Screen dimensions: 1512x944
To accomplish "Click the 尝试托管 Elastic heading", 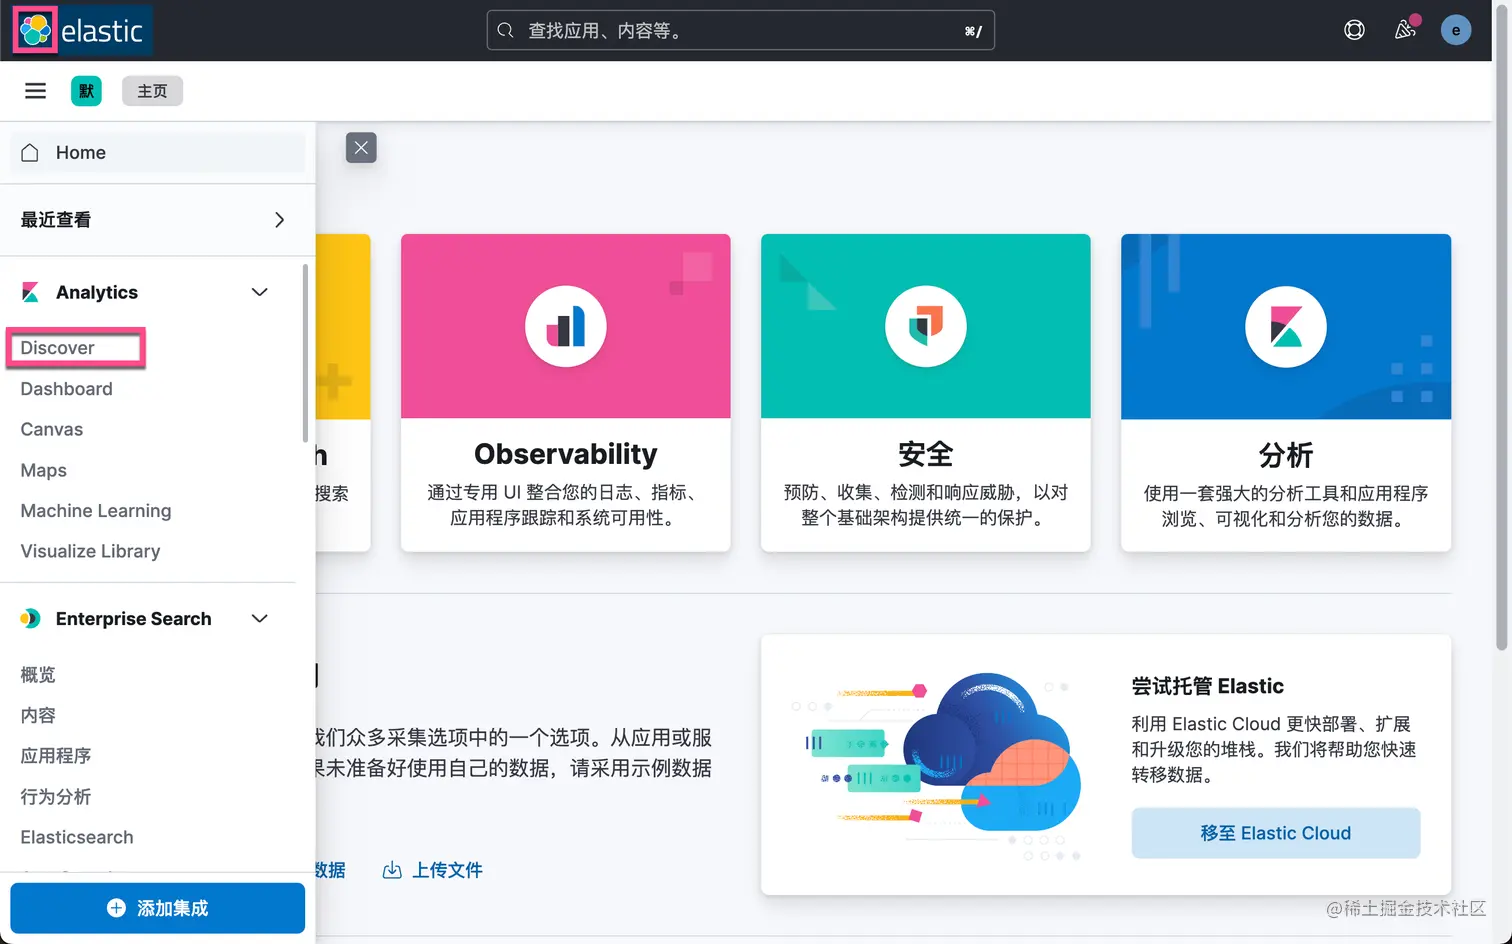I will click(1207, 686).
